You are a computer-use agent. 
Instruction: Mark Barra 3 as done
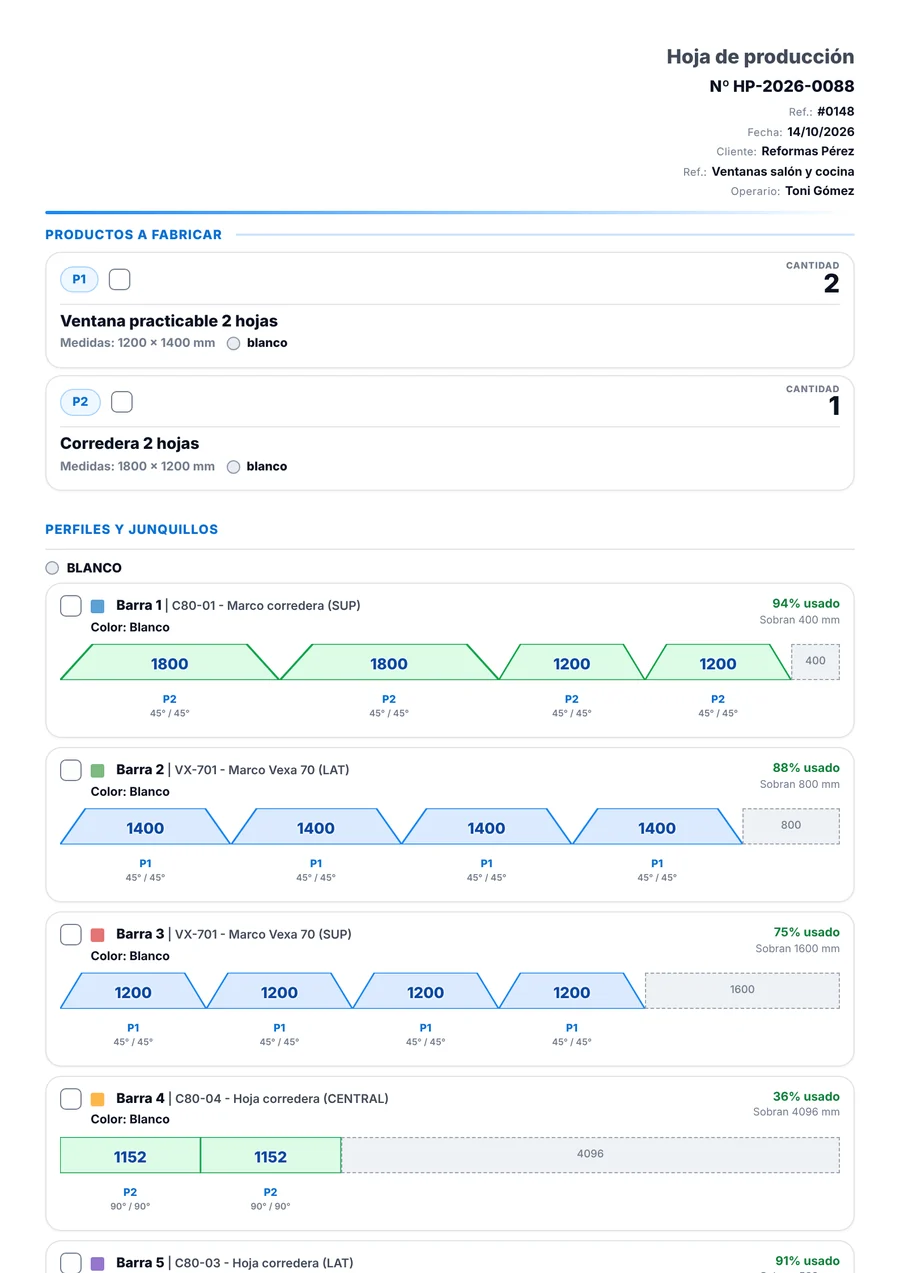click(71, 934)
